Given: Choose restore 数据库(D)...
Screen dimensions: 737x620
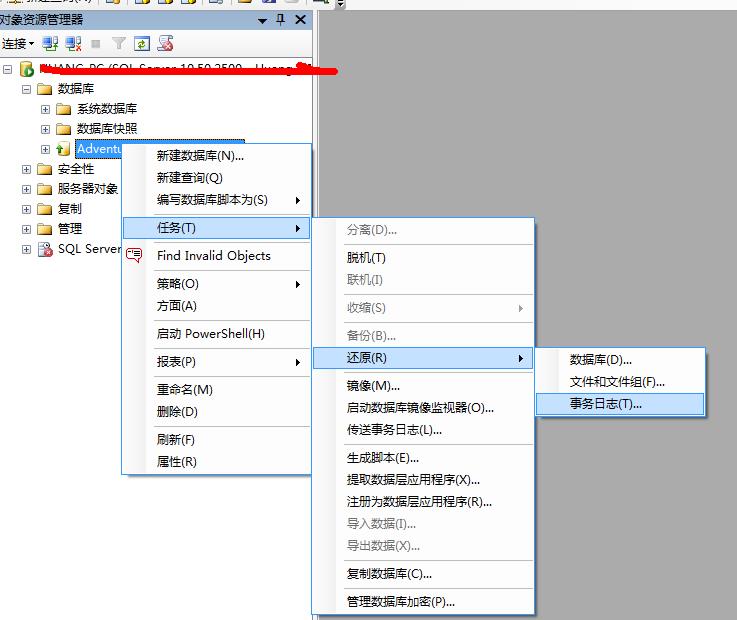Looking at the screenshot, I should coord(620,360).
